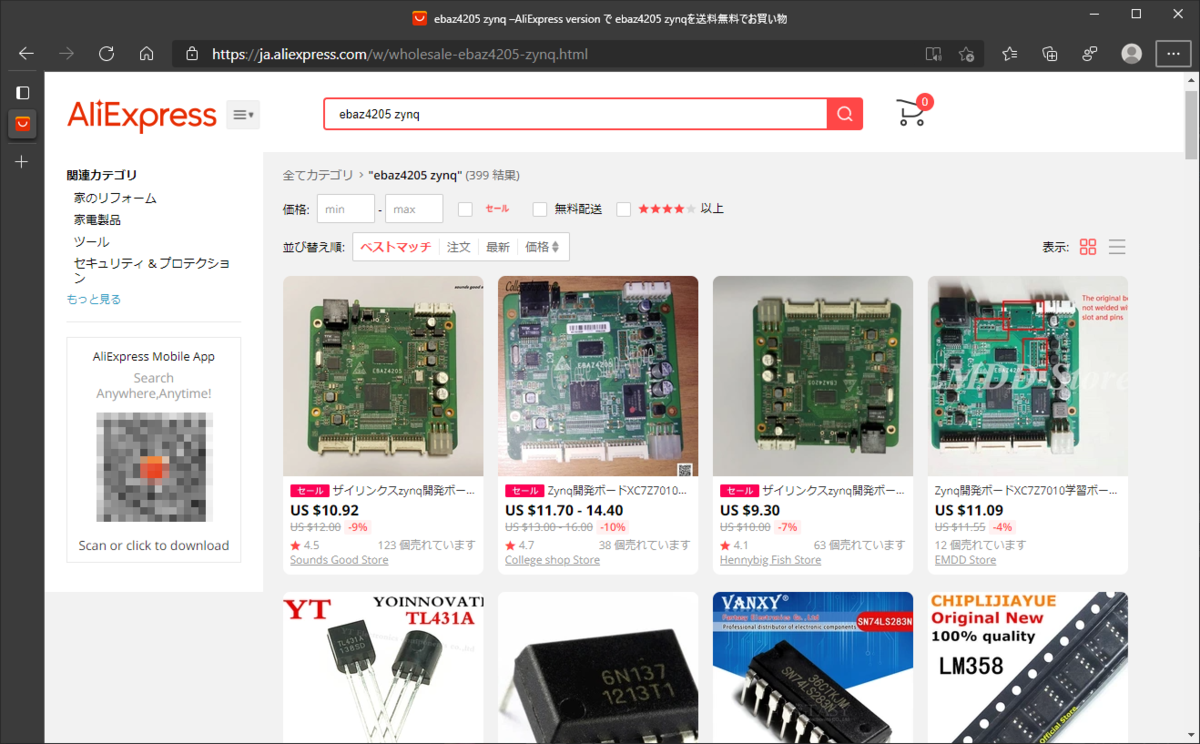The width and height of the screenshot is (1200, 744).
Task: Expand もっと見る categories
Action: click(x=94, y=299)
